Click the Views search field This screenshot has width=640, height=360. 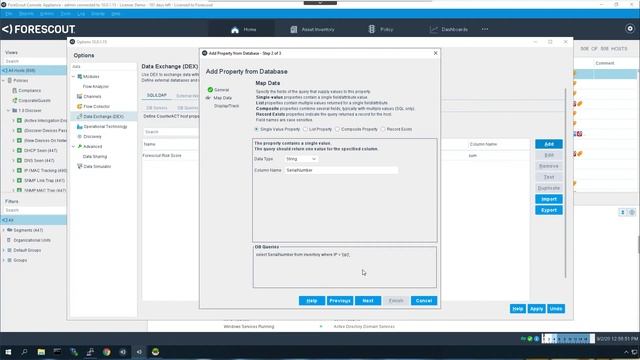tap(34, 61)
